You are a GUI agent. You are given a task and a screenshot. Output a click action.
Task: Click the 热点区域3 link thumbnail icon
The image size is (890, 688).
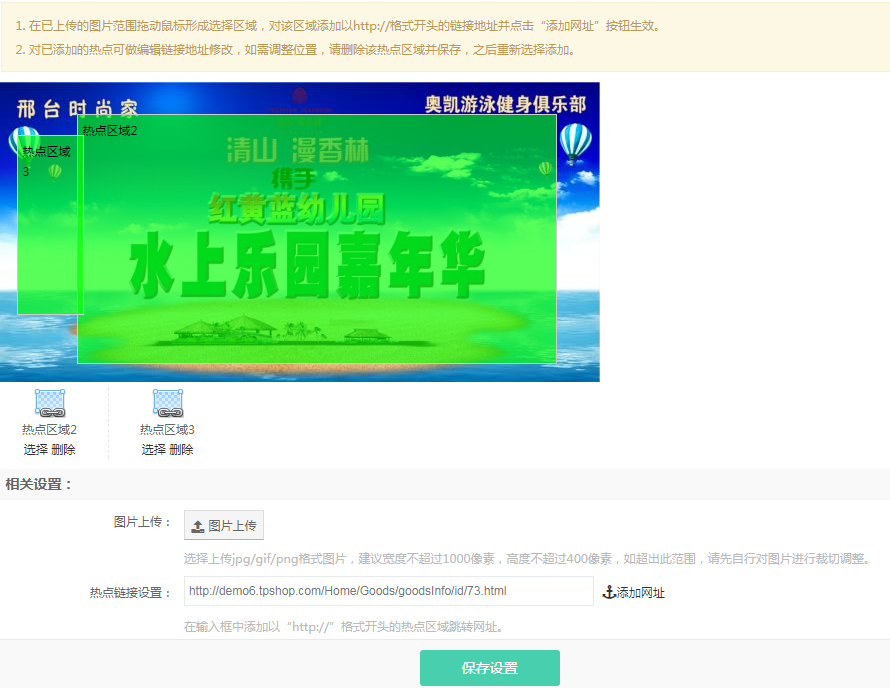[168, 403]
